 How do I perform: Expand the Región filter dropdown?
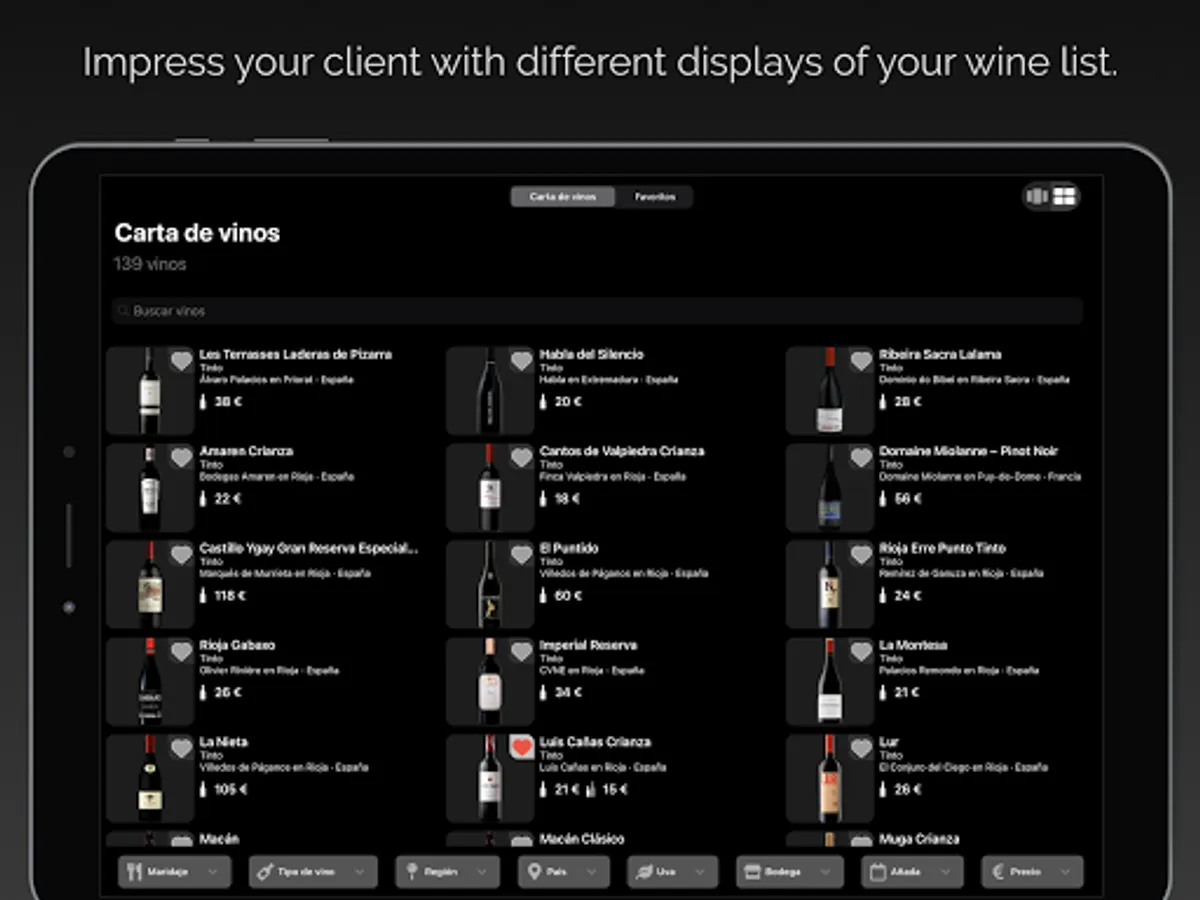pyautogui.click(x=447, y=872)
